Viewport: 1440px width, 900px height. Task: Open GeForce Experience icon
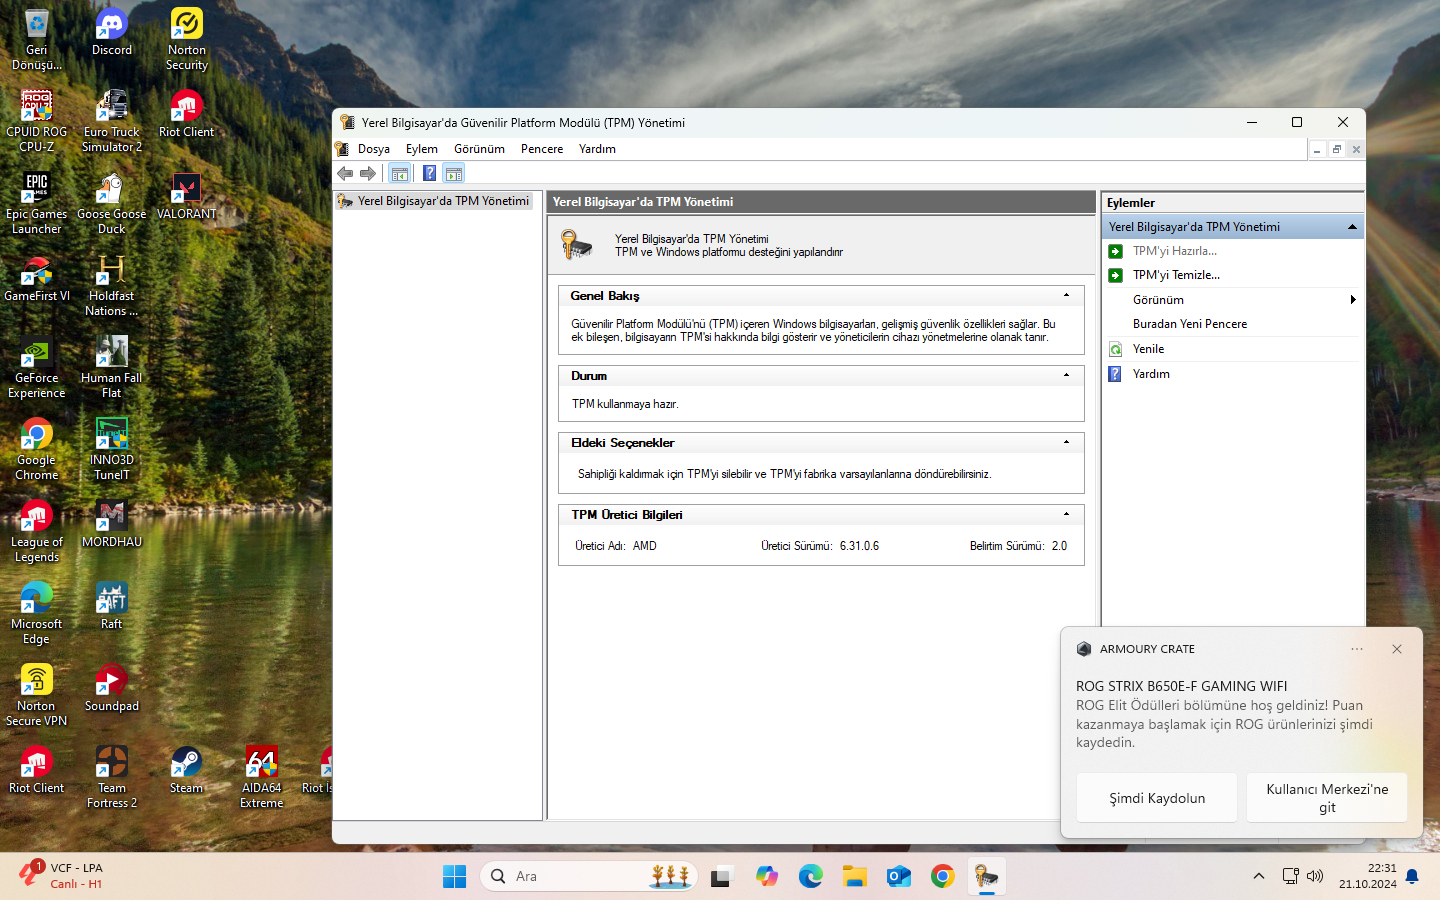[37, 367]
